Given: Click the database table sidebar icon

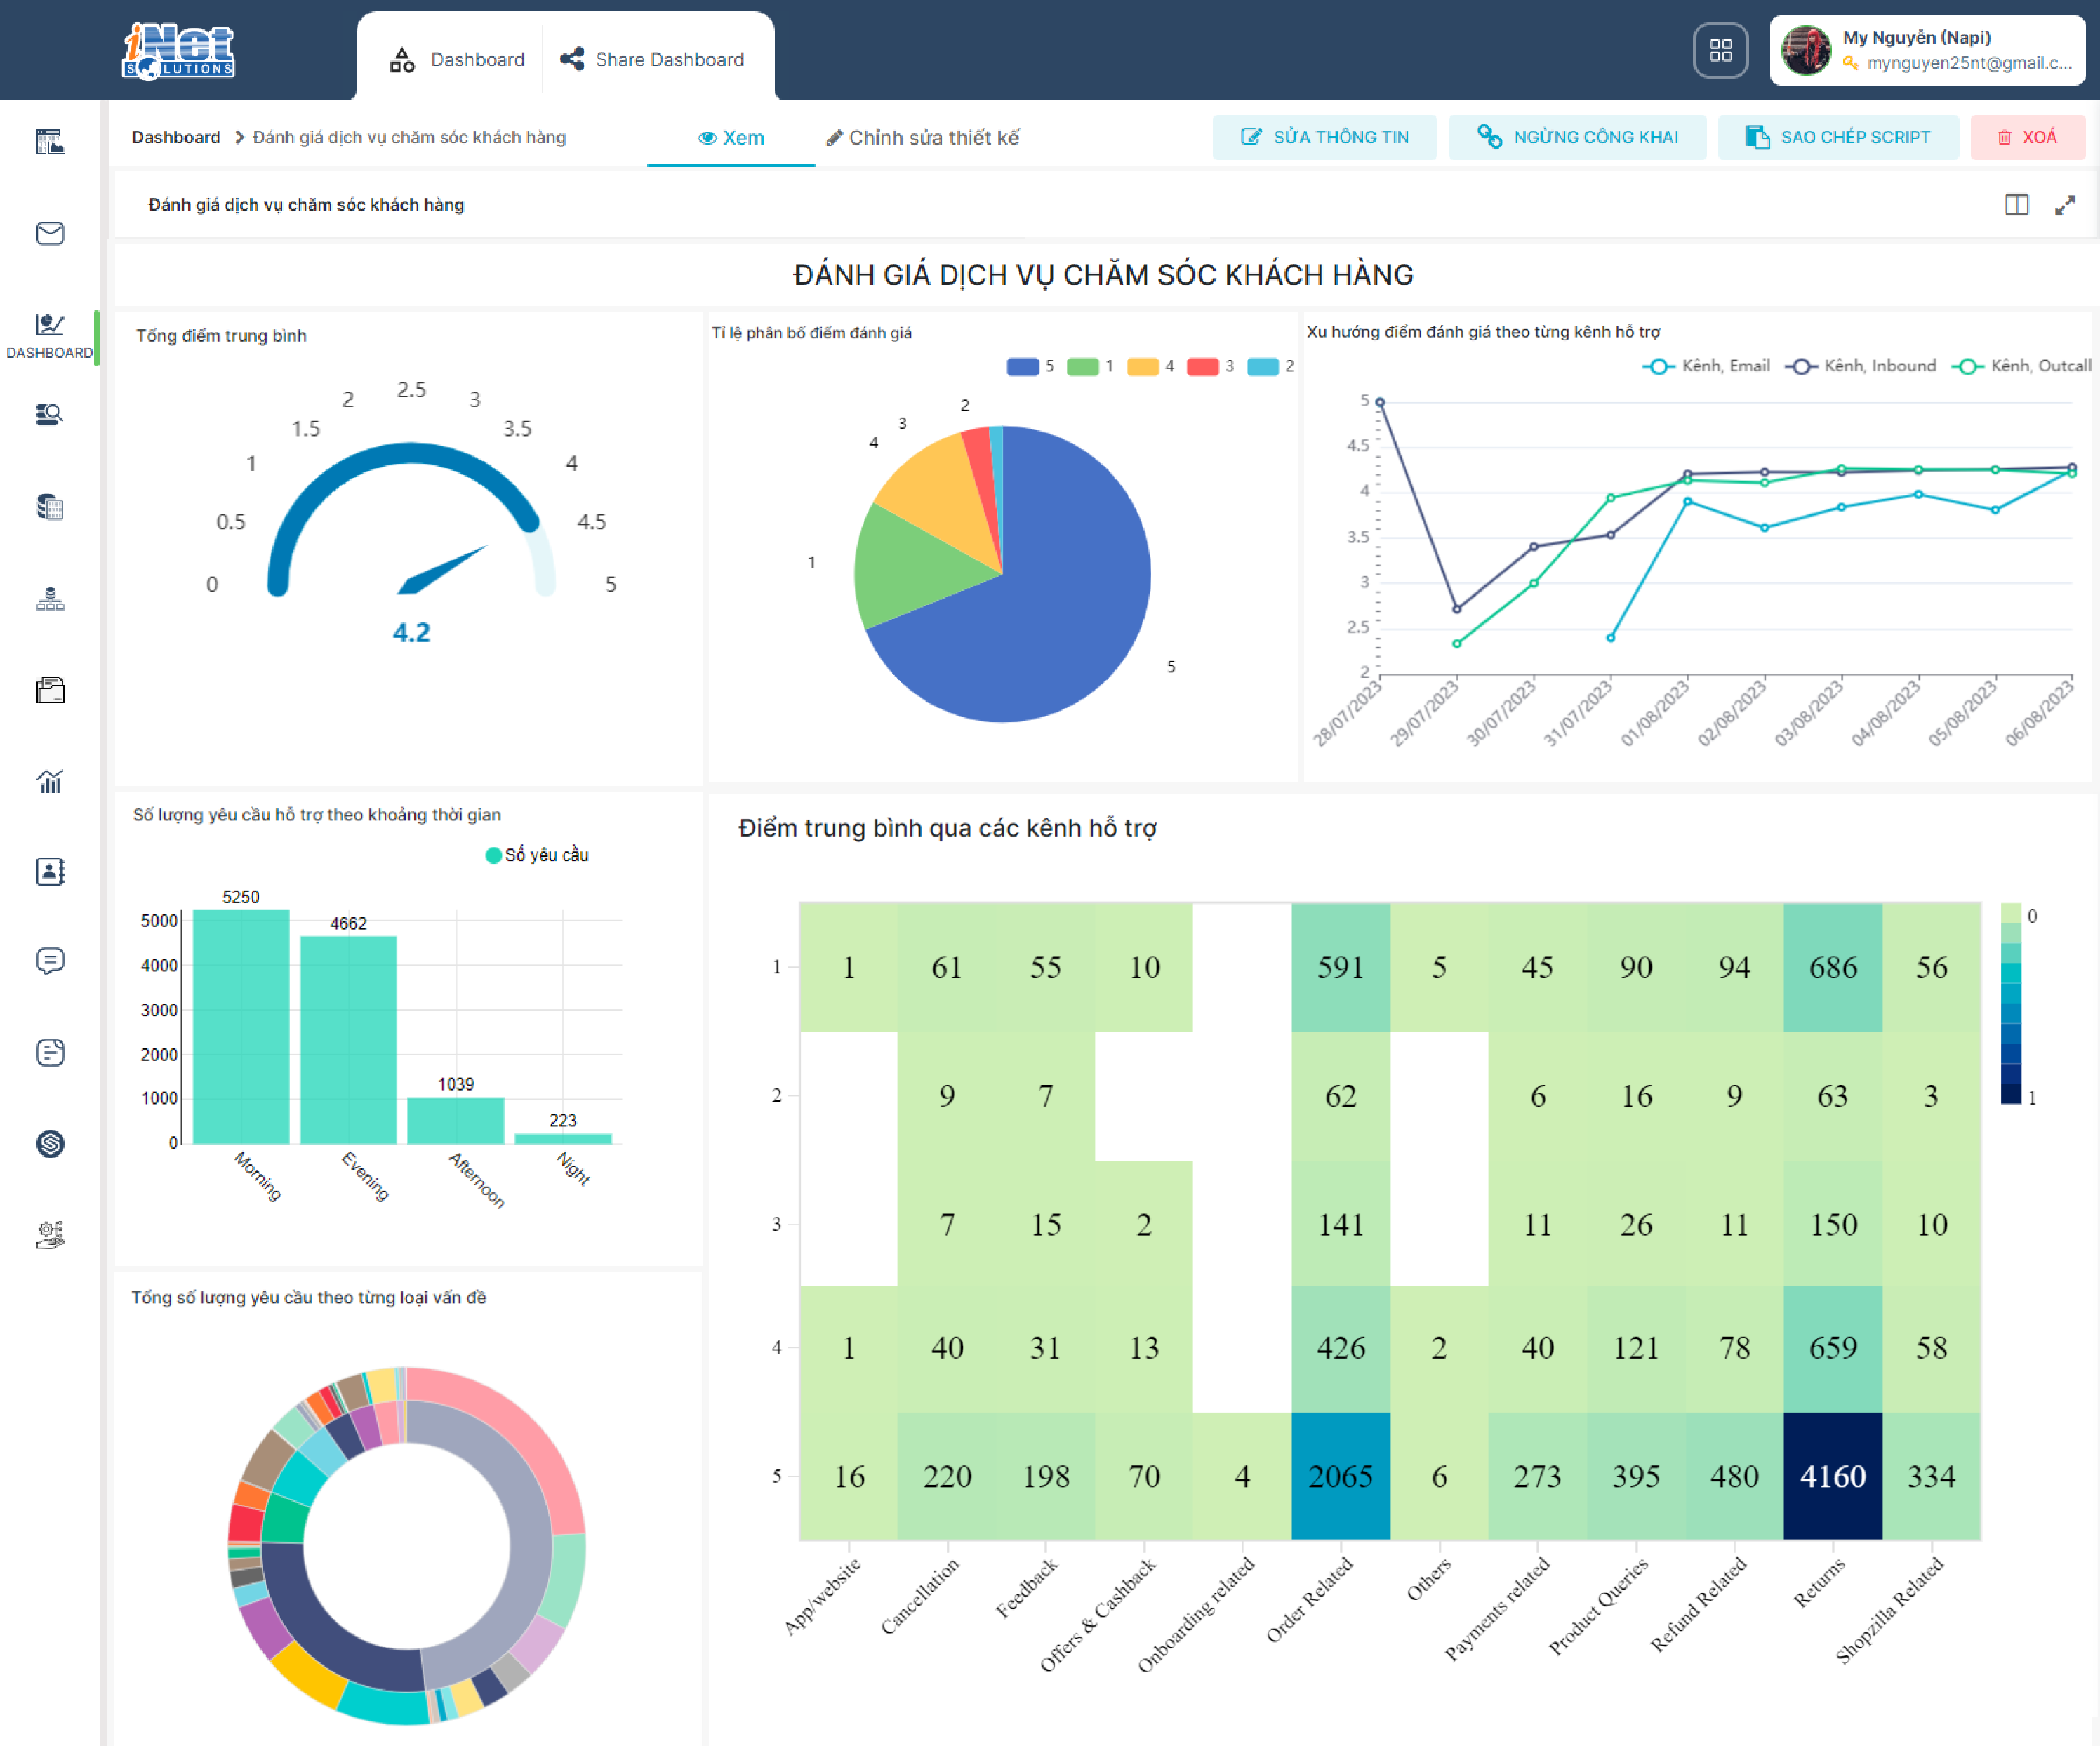Looking at the screenshot, I should click(50, 507).
